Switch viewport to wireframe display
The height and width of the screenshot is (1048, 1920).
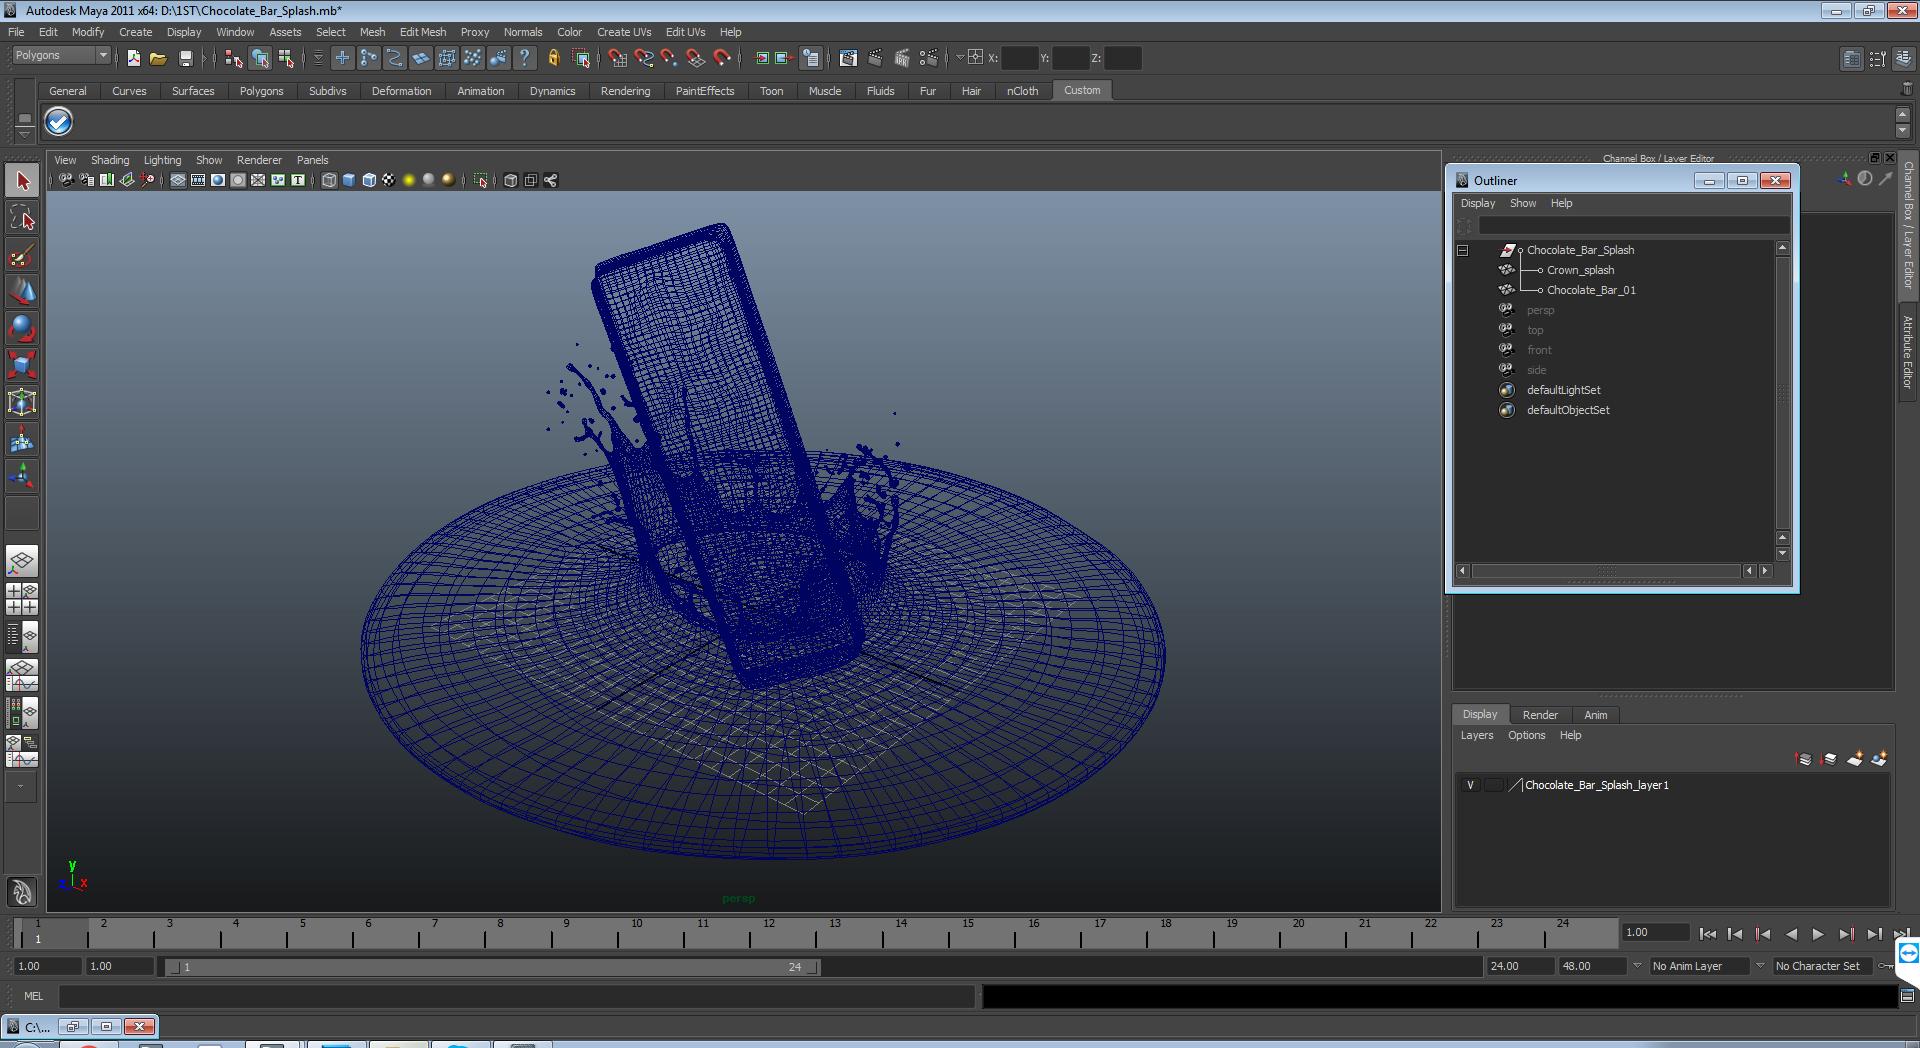coord(329,180)
